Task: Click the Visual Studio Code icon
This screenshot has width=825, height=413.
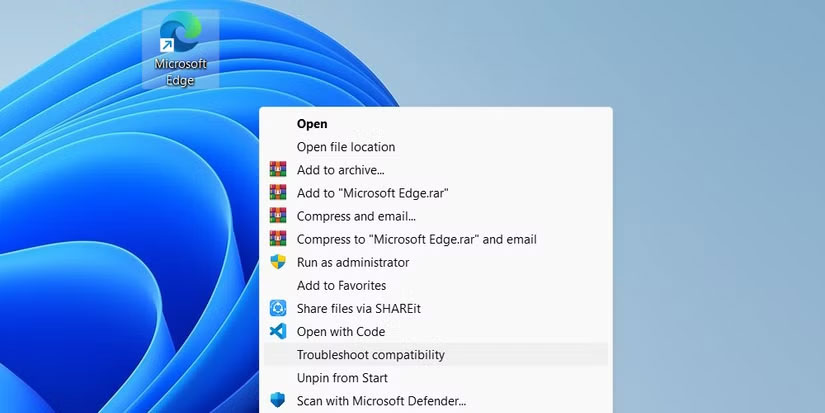Action: tap(278, 332)
